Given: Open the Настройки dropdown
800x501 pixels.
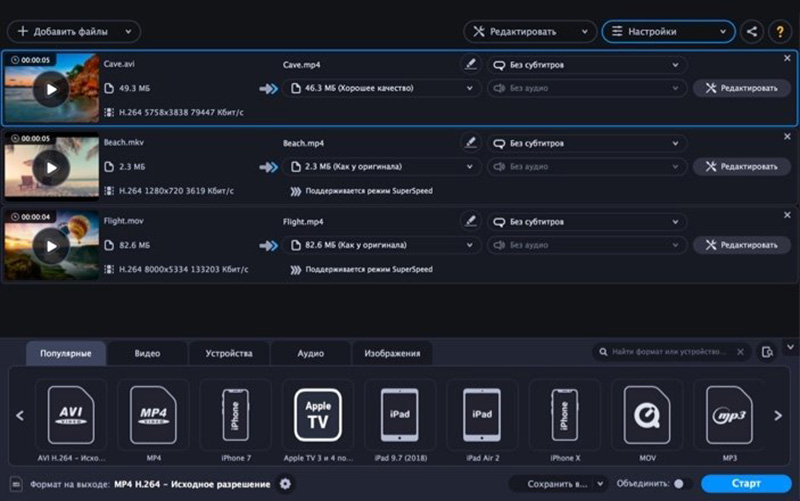Looking at the screenshot, I should point(668,32).
